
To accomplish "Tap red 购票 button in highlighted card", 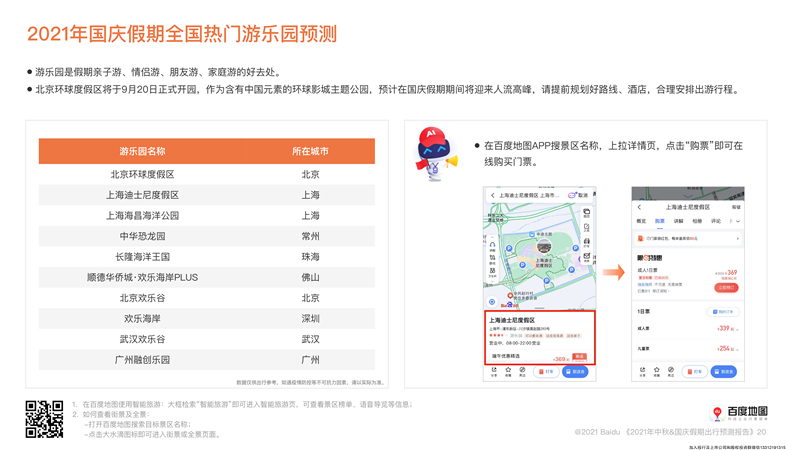I will (x=580, y=357).
